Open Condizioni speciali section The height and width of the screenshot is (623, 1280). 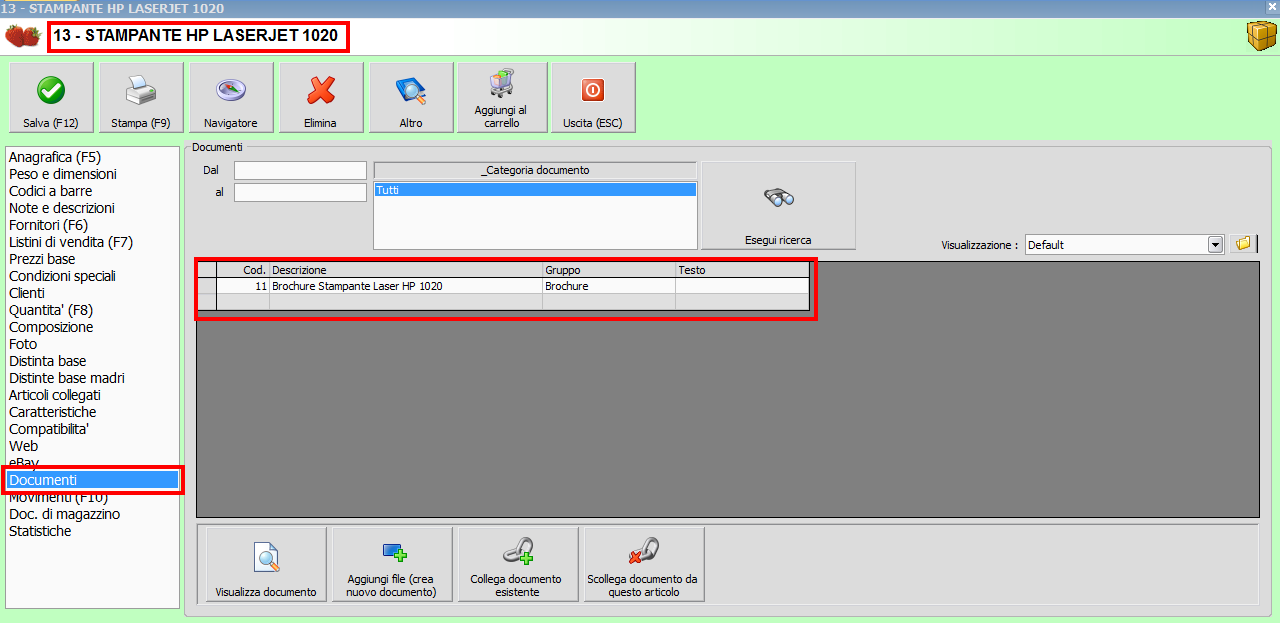[63, 276]
